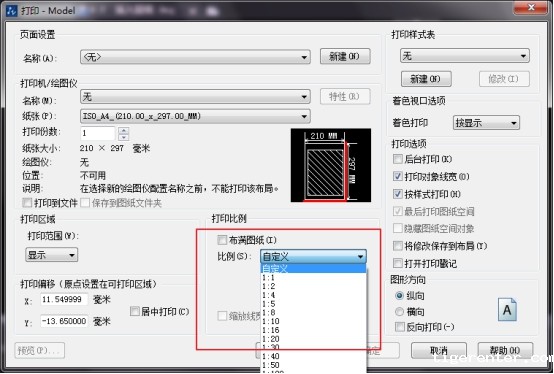The height and width of the screenshot is (374, 554).
Task: Click the application icon in title bar
Action: point(12,10)
